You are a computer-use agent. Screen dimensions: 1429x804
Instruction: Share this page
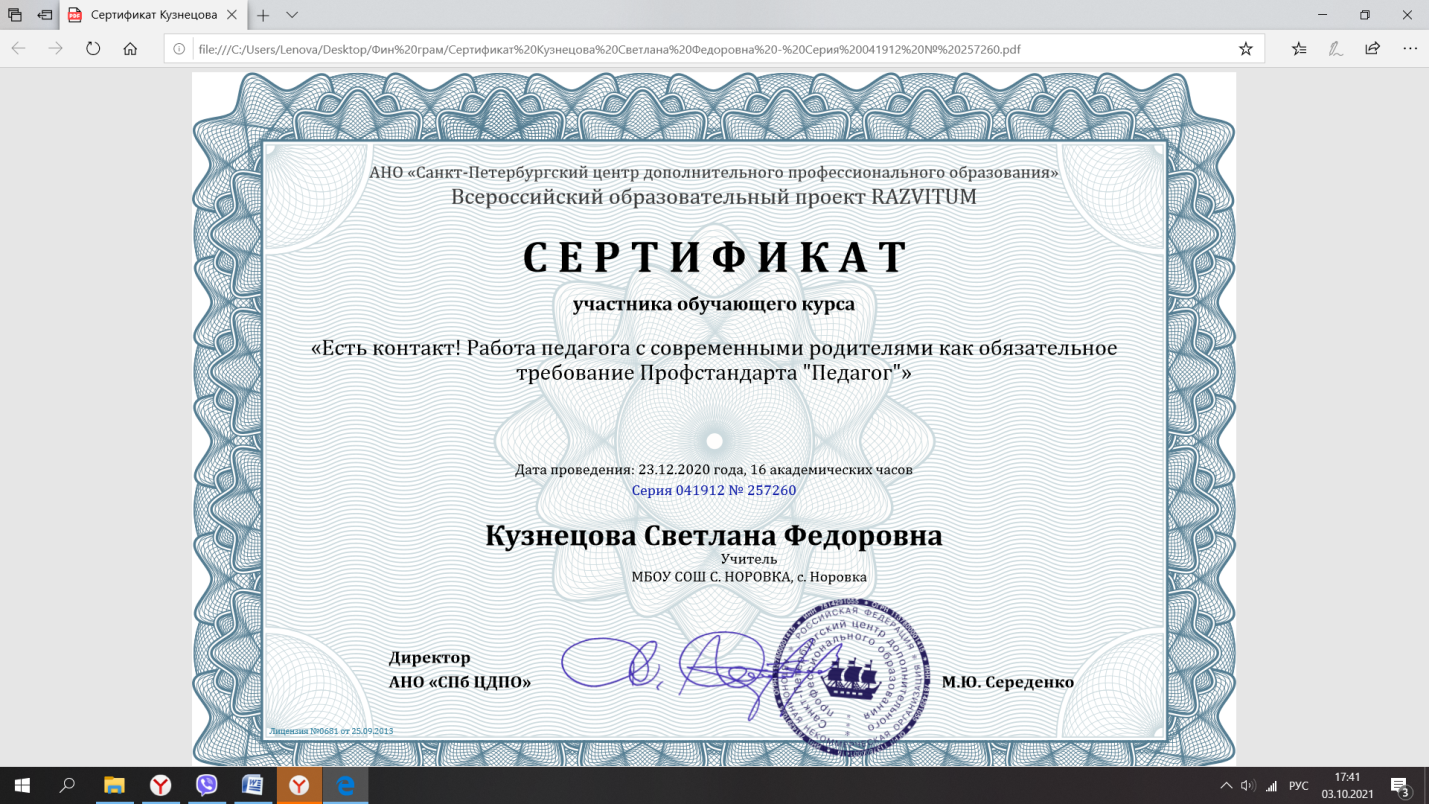[x=1372, y=48]
